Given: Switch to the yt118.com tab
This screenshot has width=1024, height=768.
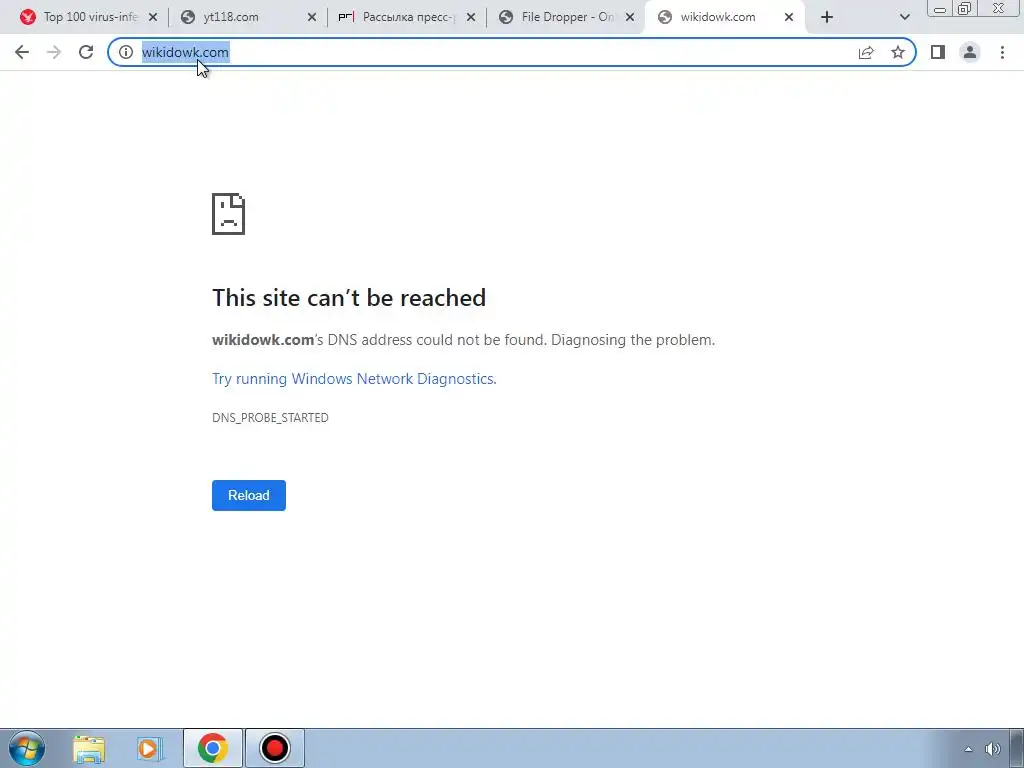Looking at the screenshot, I should (x=248, y=18).
